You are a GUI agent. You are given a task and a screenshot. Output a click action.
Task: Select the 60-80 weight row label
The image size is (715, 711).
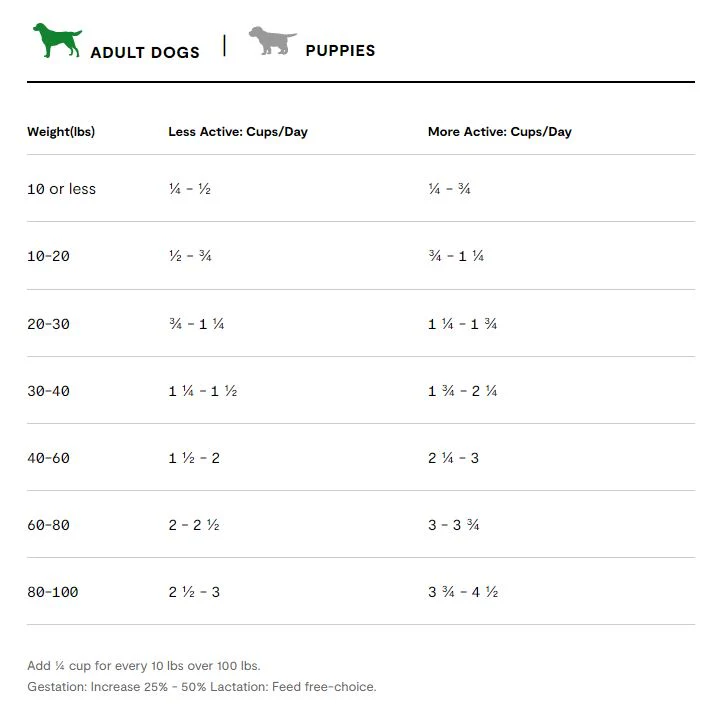pos(48,525)
